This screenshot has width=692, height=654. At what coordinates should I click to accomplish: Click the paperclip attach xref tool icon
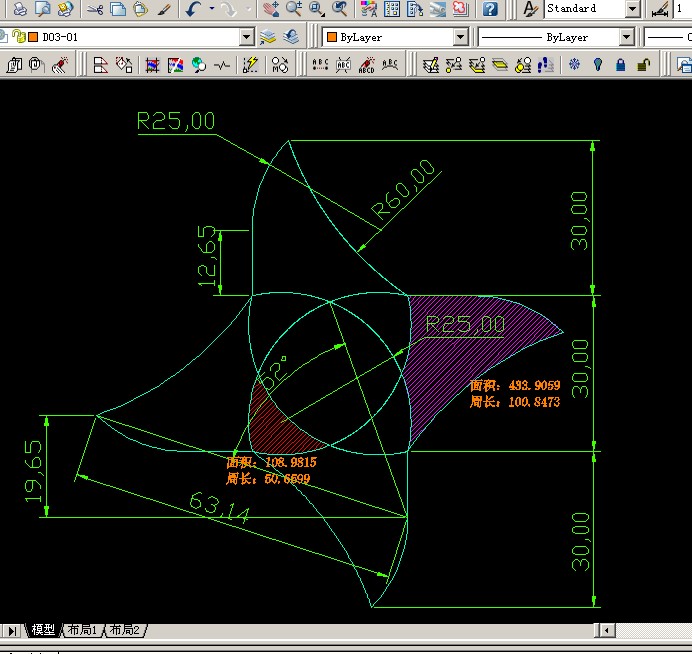point(37,65)
